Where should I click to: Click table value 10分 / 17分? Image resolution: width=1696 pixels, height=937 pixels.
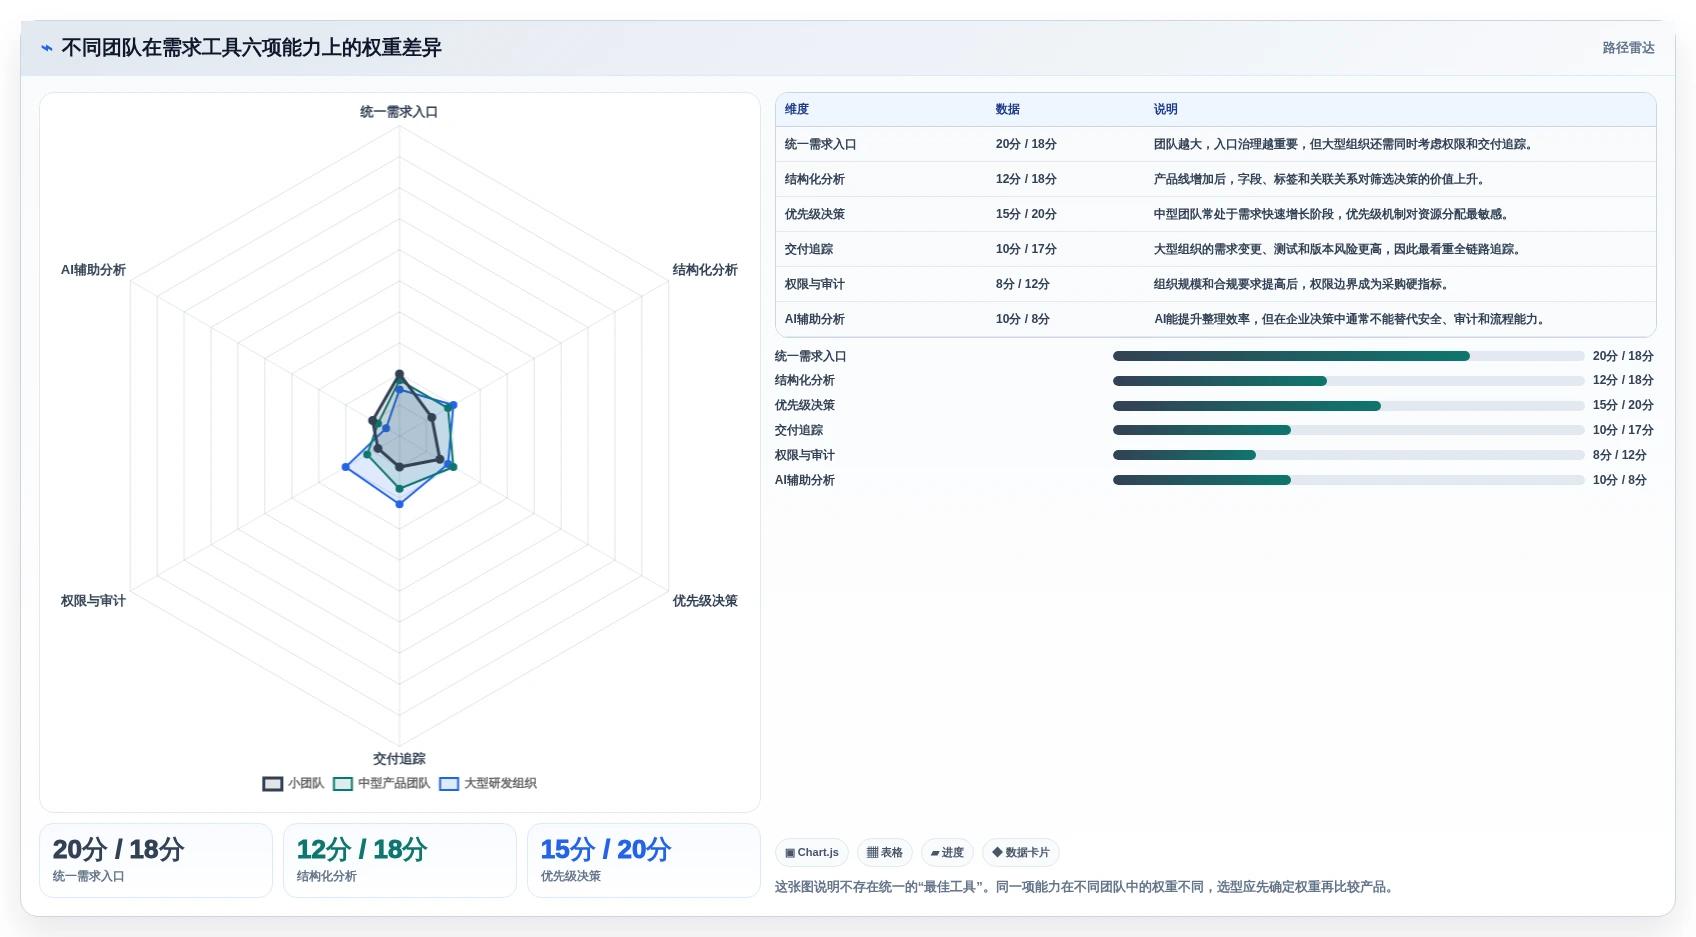click(x=1026, y=250)
